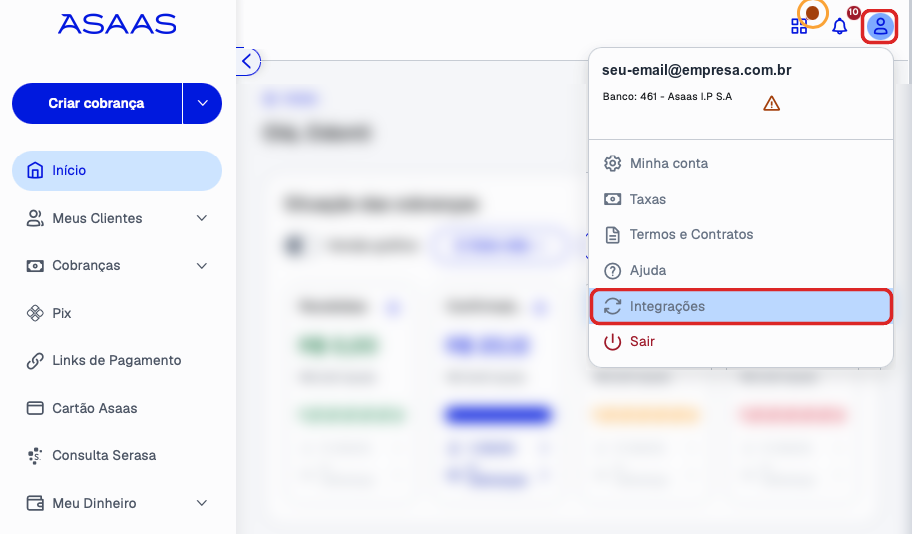This screenshot has width=912, height=534.
Task: Open Consulta Serasa in the sidebar
Action: tap(117, 455)
